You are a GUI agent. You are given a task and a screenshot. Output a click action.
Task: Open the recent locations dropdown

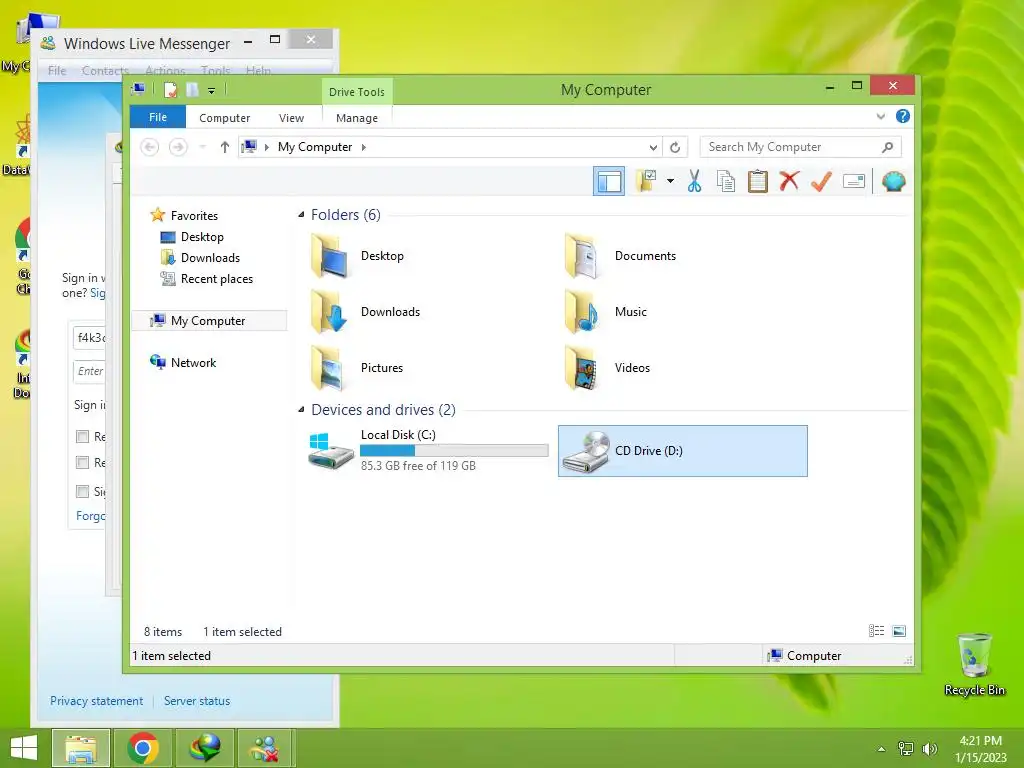point(202,147)
